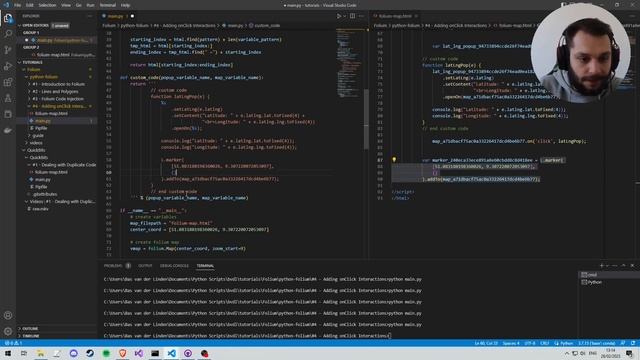Open main.py in the '#4 - Adding onClick' folder
Viewport: 640px width, 360px height.
[x=57, y=121]
